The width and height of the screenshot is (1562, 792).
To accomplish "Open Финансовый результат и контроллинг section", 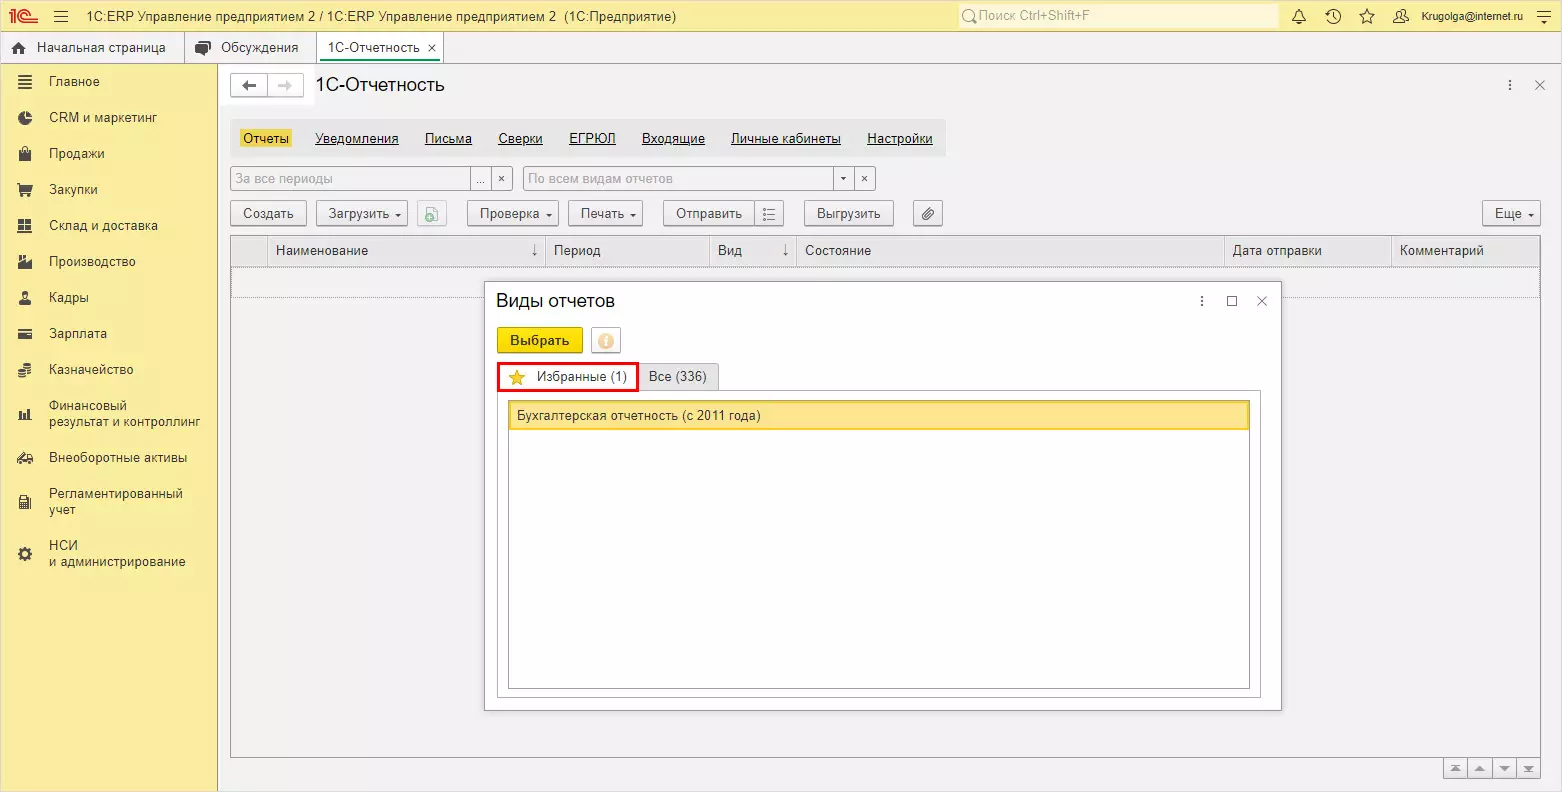I will click(x=109, y=414).
